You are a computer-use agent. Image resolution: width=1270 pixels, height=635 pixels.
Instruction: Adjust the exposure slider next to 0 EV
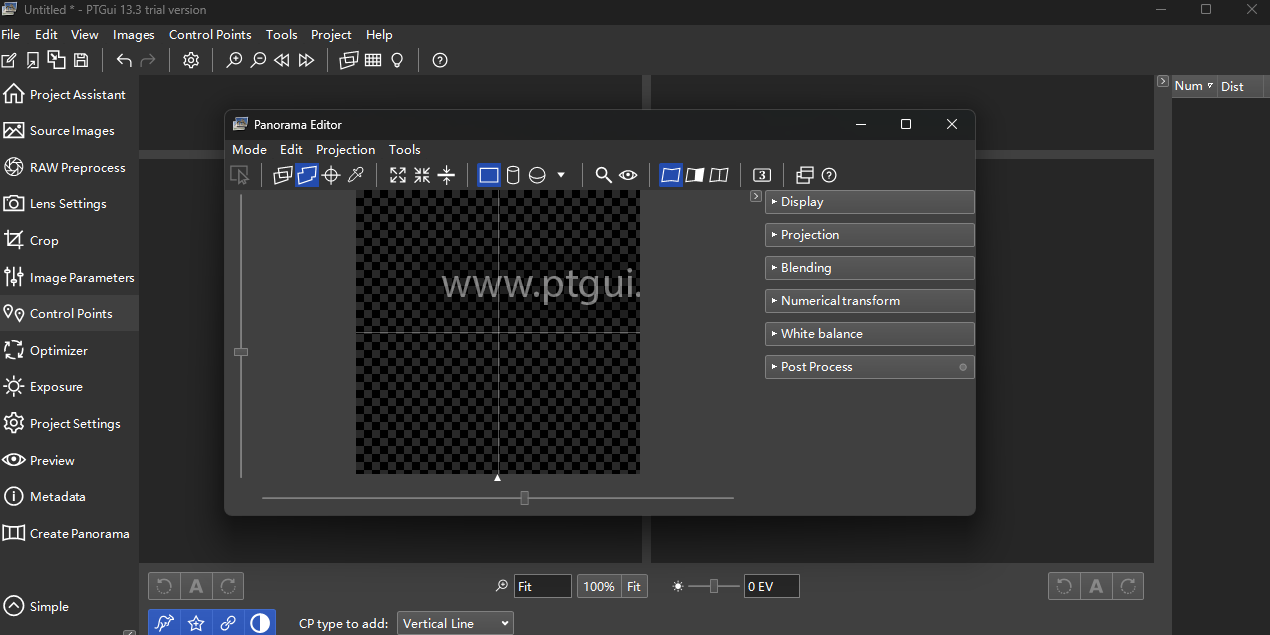pyautogui.click(x=713, y=586)
